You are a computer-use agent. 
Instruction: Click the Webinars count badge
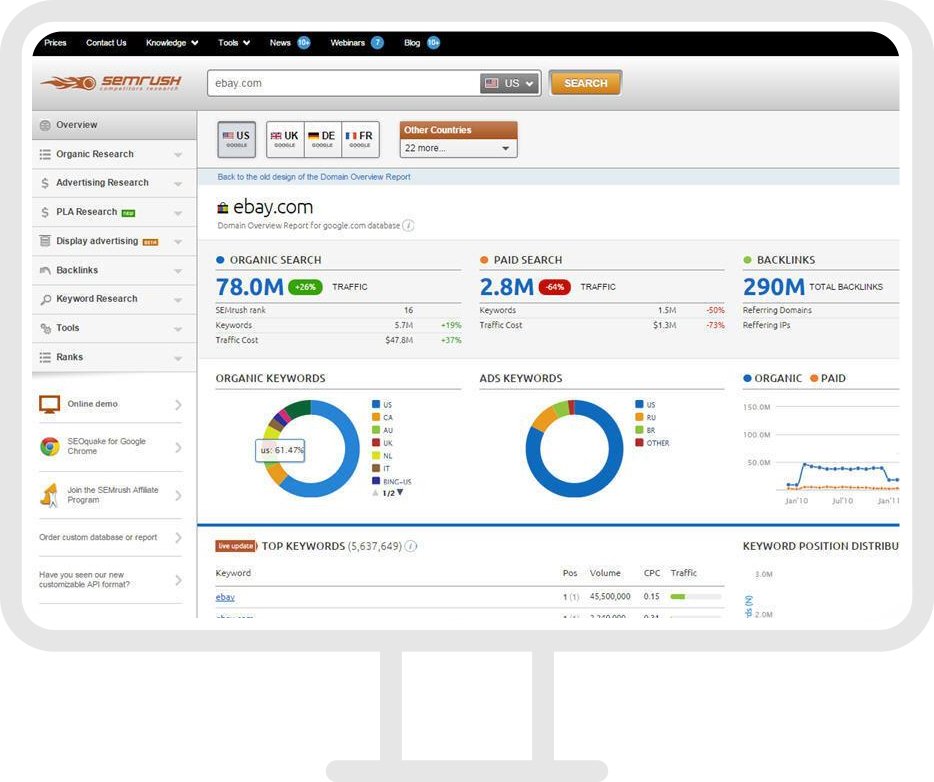pyautogui.click(x=377, y=43)
